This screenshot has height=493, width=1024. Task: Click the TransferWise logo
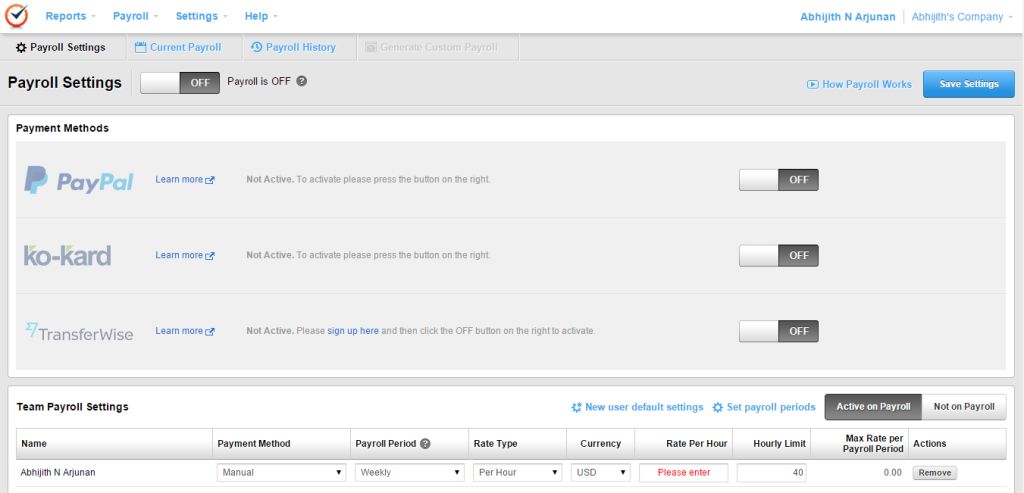pyautogui.click(x=79, y=332)
